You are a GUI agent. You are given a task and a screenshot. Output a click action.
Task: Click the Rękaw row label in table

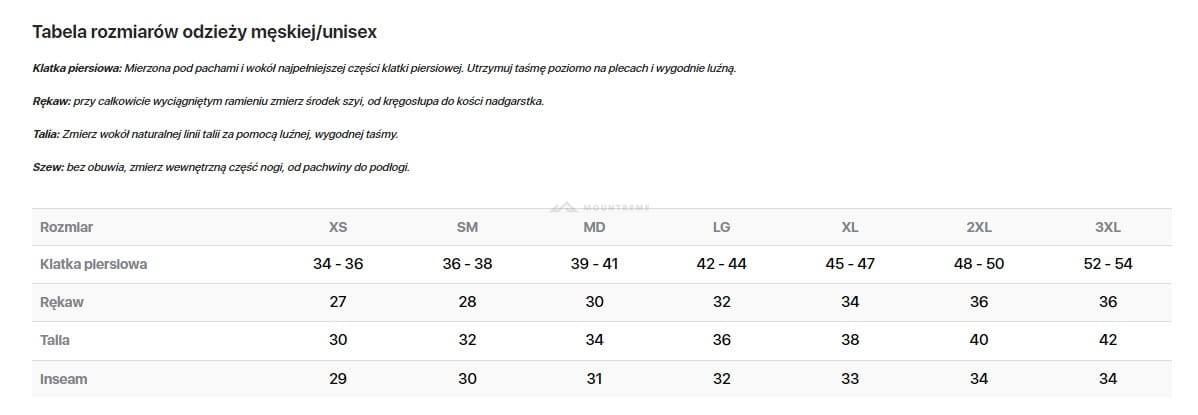click(62, 302)
